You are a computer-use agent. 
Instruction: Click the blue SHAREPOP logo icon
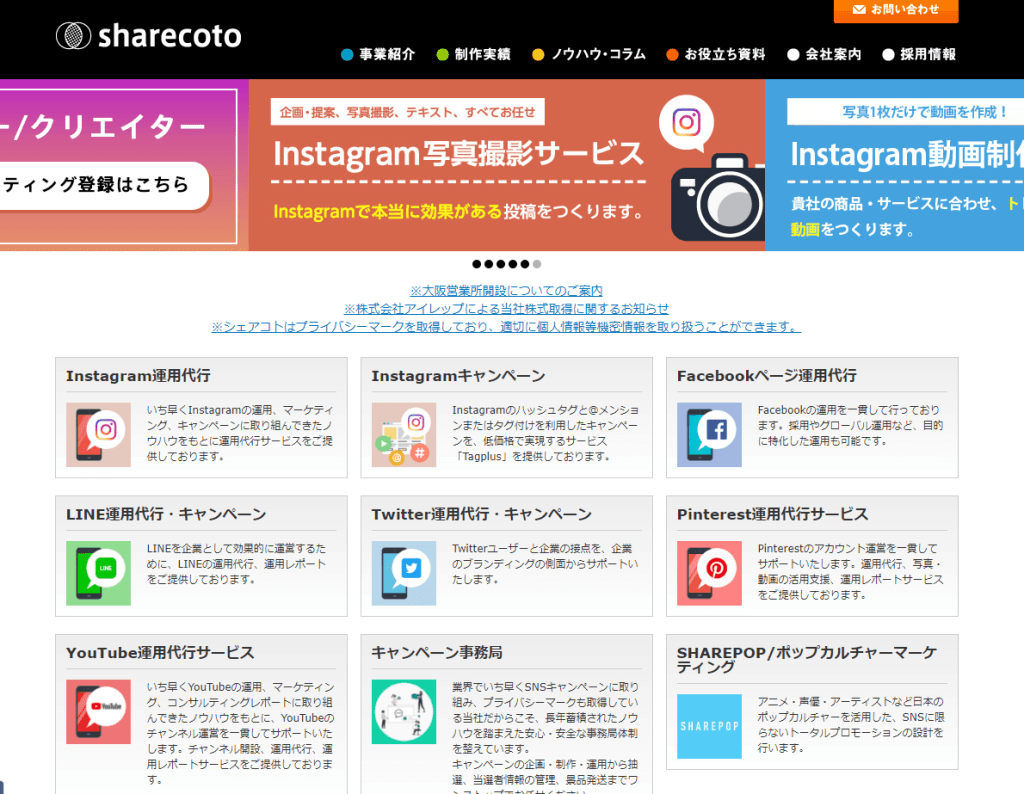[709, 726]
